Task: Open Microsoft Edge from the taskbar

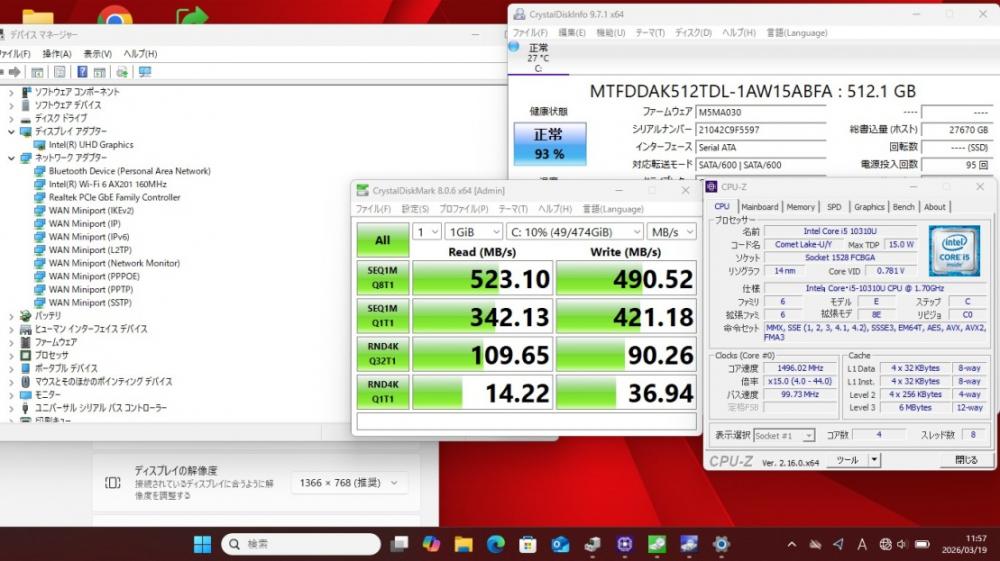Action: click(x=496, y=544)
